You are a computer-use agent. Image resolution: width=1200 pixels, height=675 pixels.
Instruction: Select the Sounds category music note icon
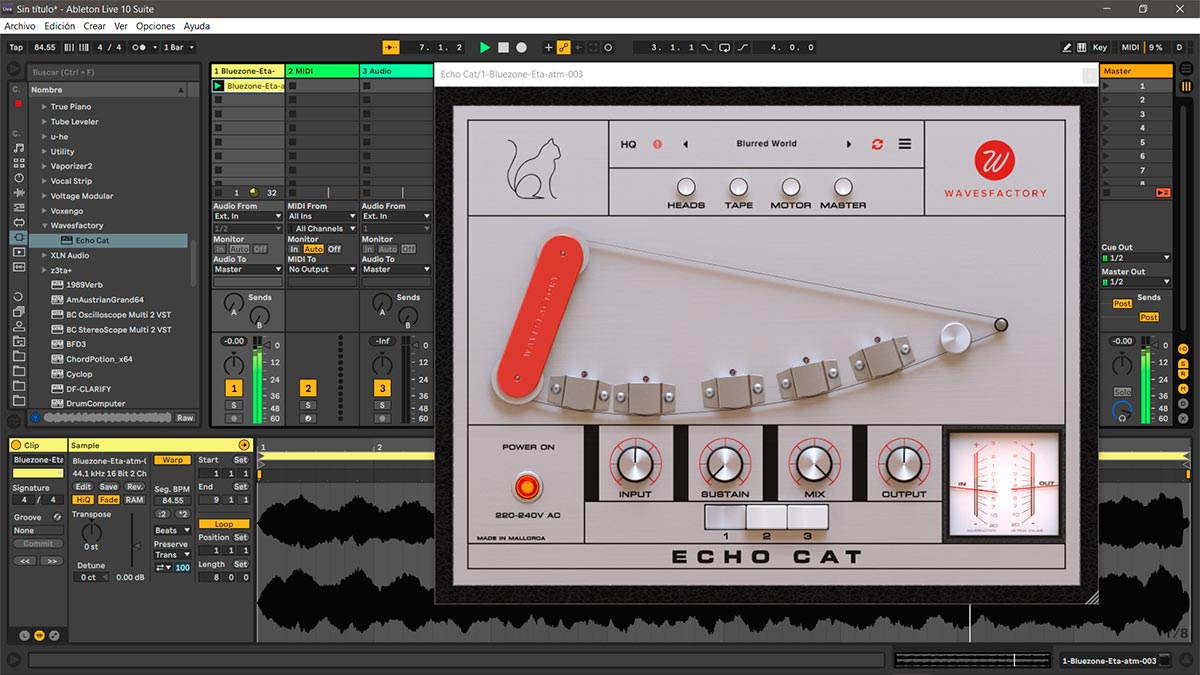point(19,148)
